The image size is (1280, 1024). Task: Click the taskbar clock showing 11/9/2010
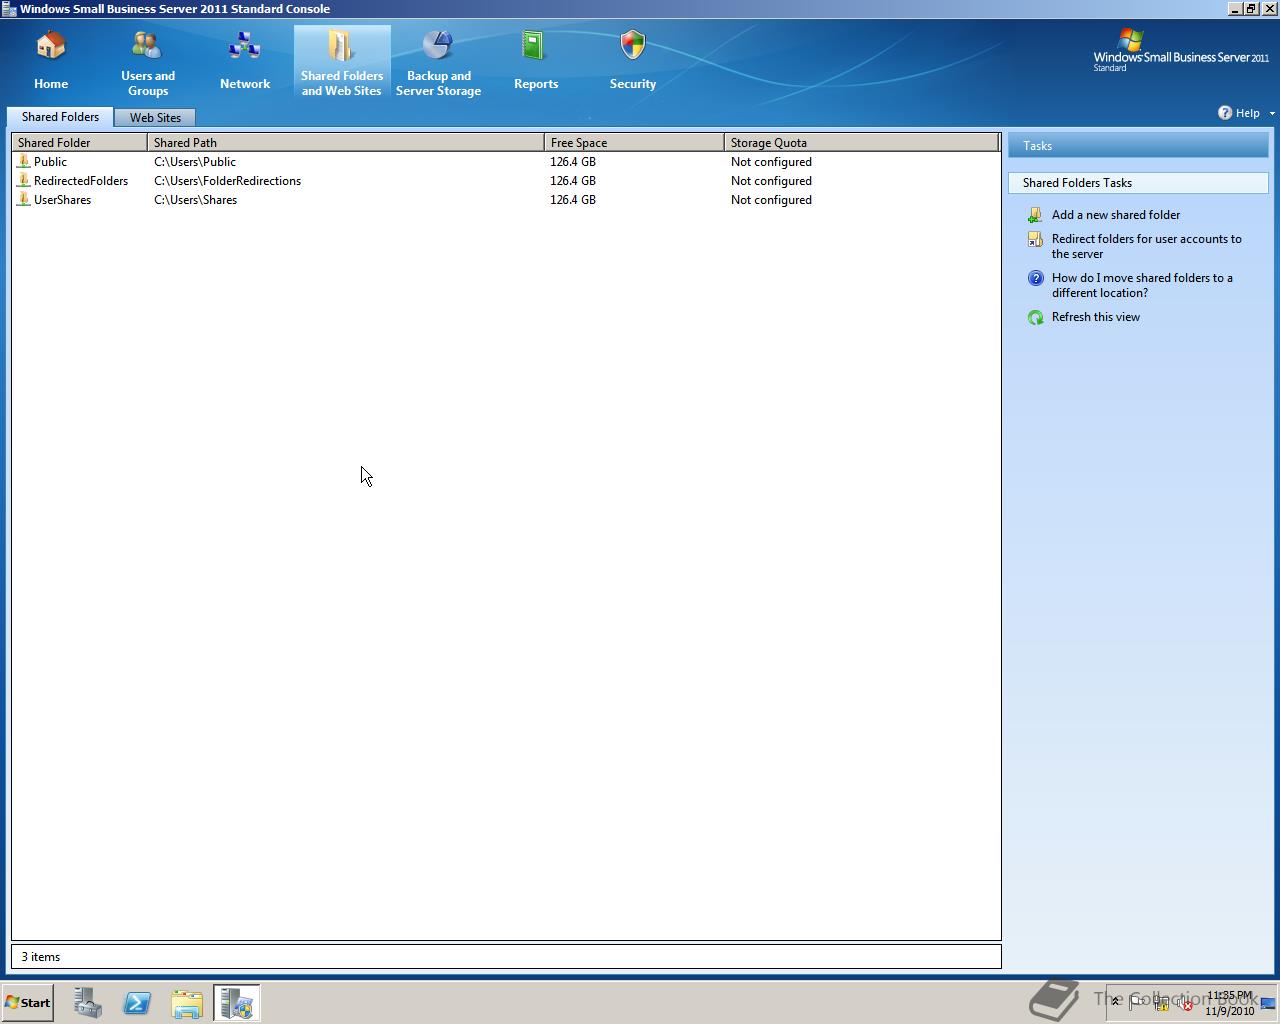[x=1229, y=1003]
